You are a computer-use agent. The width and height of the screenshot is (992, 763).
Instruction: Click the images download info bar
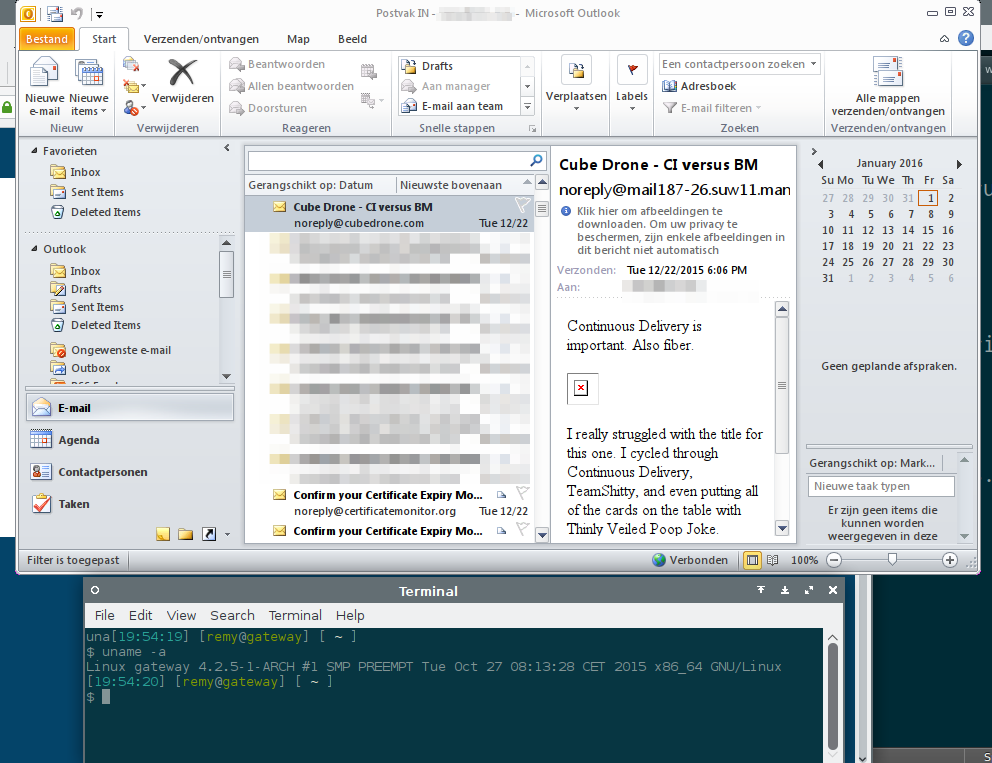pos(674,230)
